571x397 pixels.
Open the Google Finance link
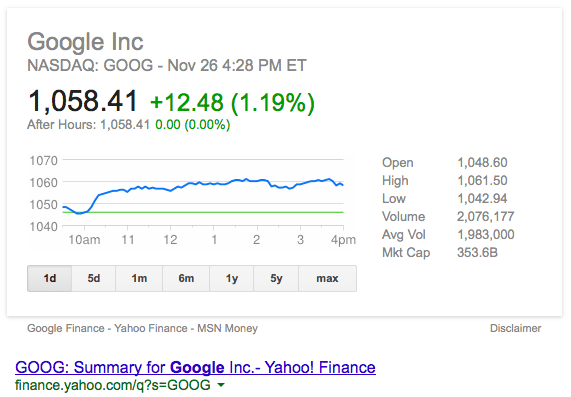click(x=66, y=328)
